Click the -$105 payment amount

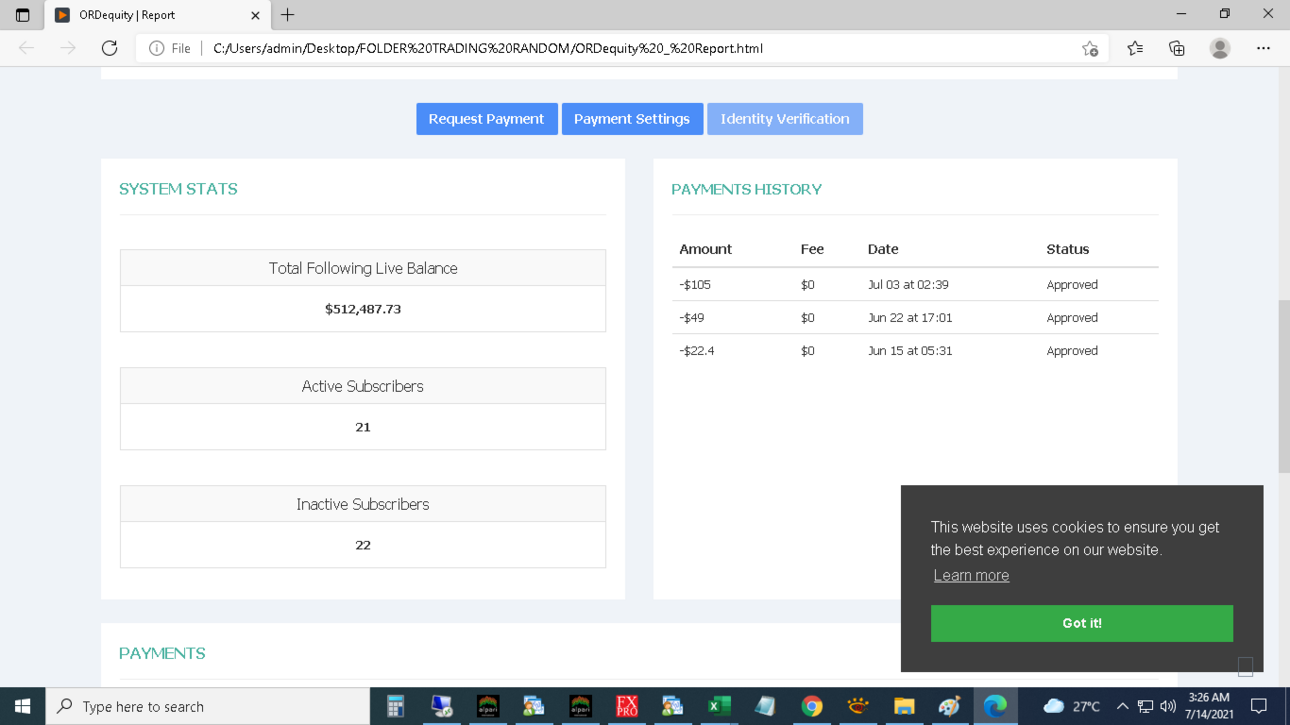(695, 285)
